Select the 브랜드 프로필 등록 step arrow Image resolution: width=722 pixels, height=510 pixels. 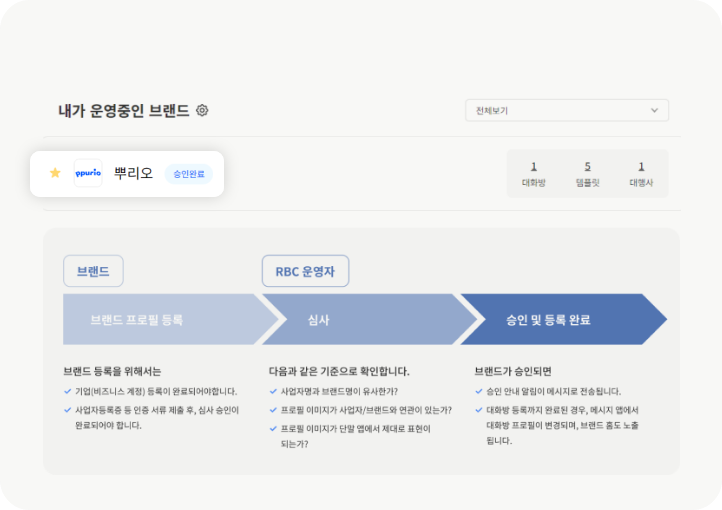coord(170,319)
